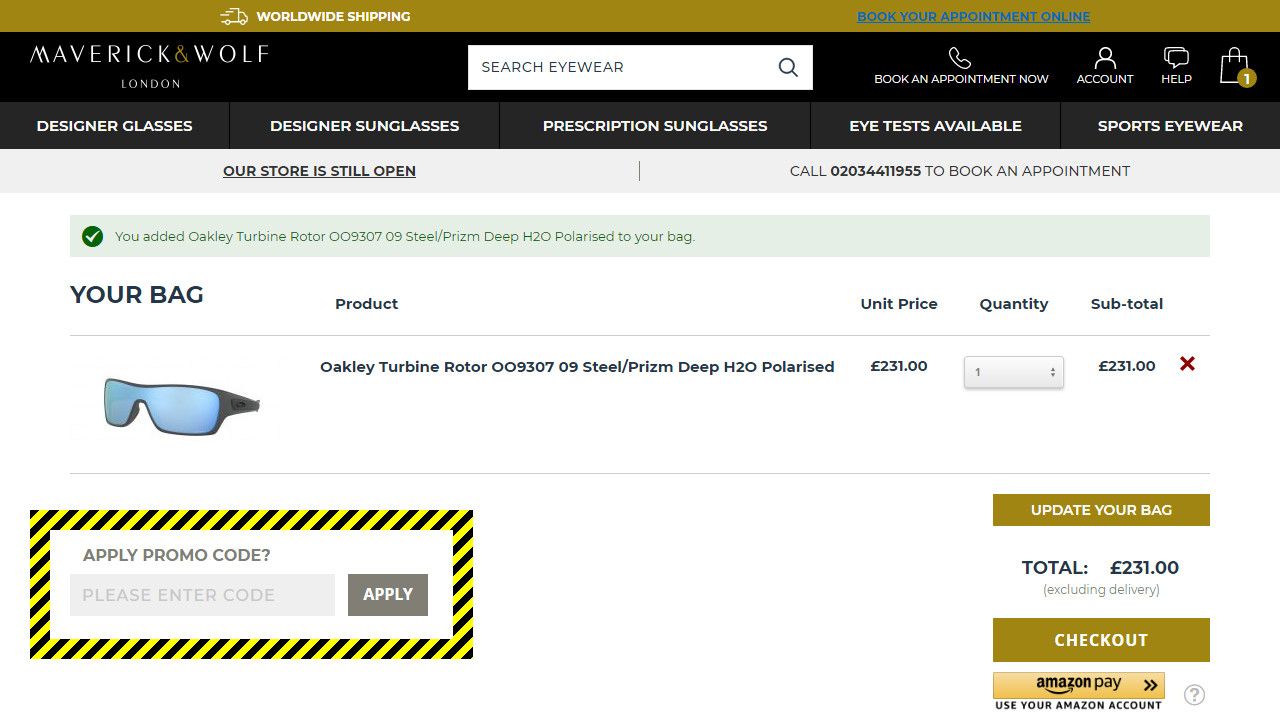The height and width of the screenshot is (720, 1280).
Task: Focus the promo code input field
Action: 202,595
